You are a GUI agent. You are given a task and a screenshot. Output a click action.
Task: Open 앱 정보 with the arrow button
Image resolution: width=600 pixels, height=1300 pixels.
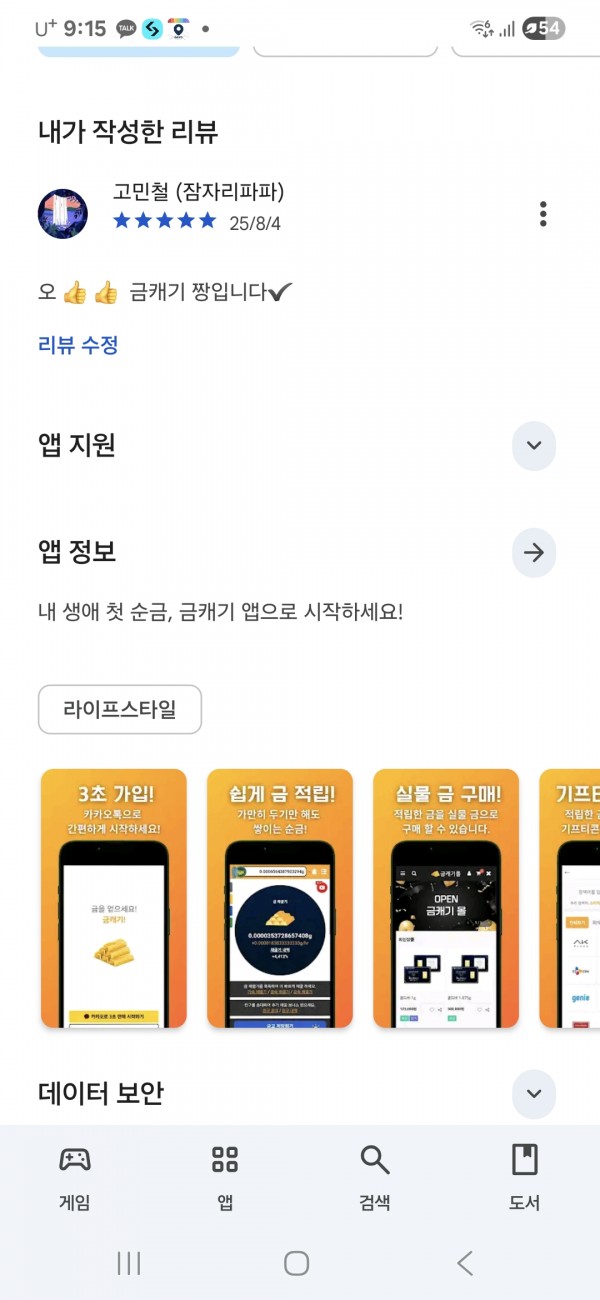point(534,552)
